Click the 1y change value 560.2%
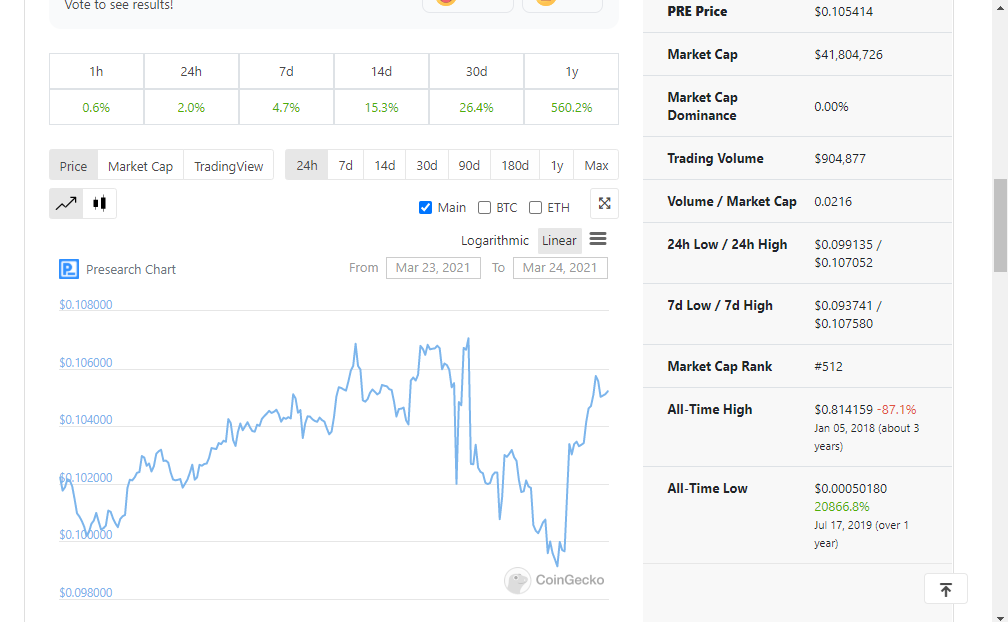Image resolution: width=1008 pixels, height=622 pixels. (x=572, y=107)
